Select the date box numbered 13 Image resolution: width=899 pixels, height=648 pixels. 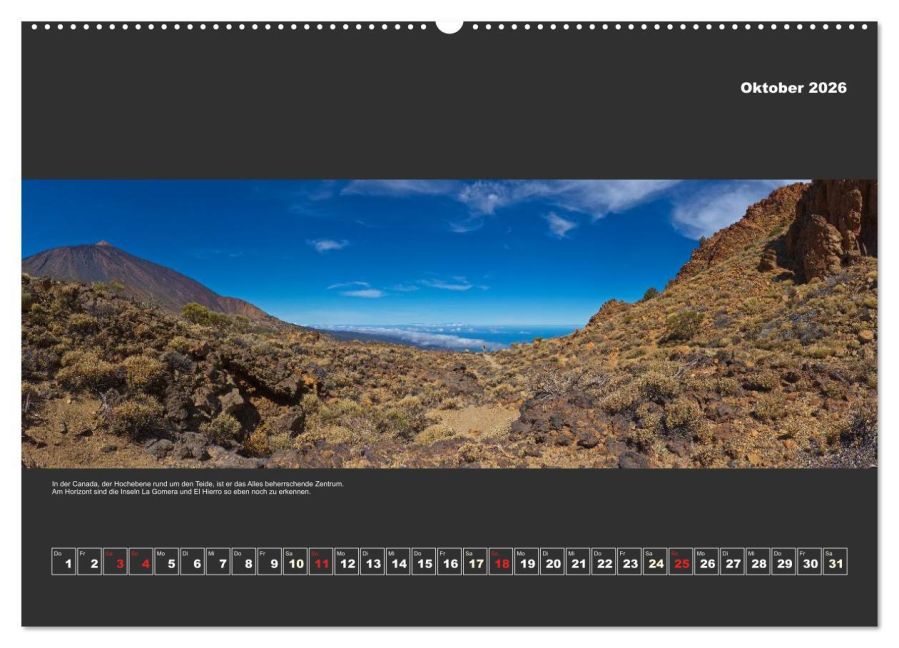click(373, 561)
